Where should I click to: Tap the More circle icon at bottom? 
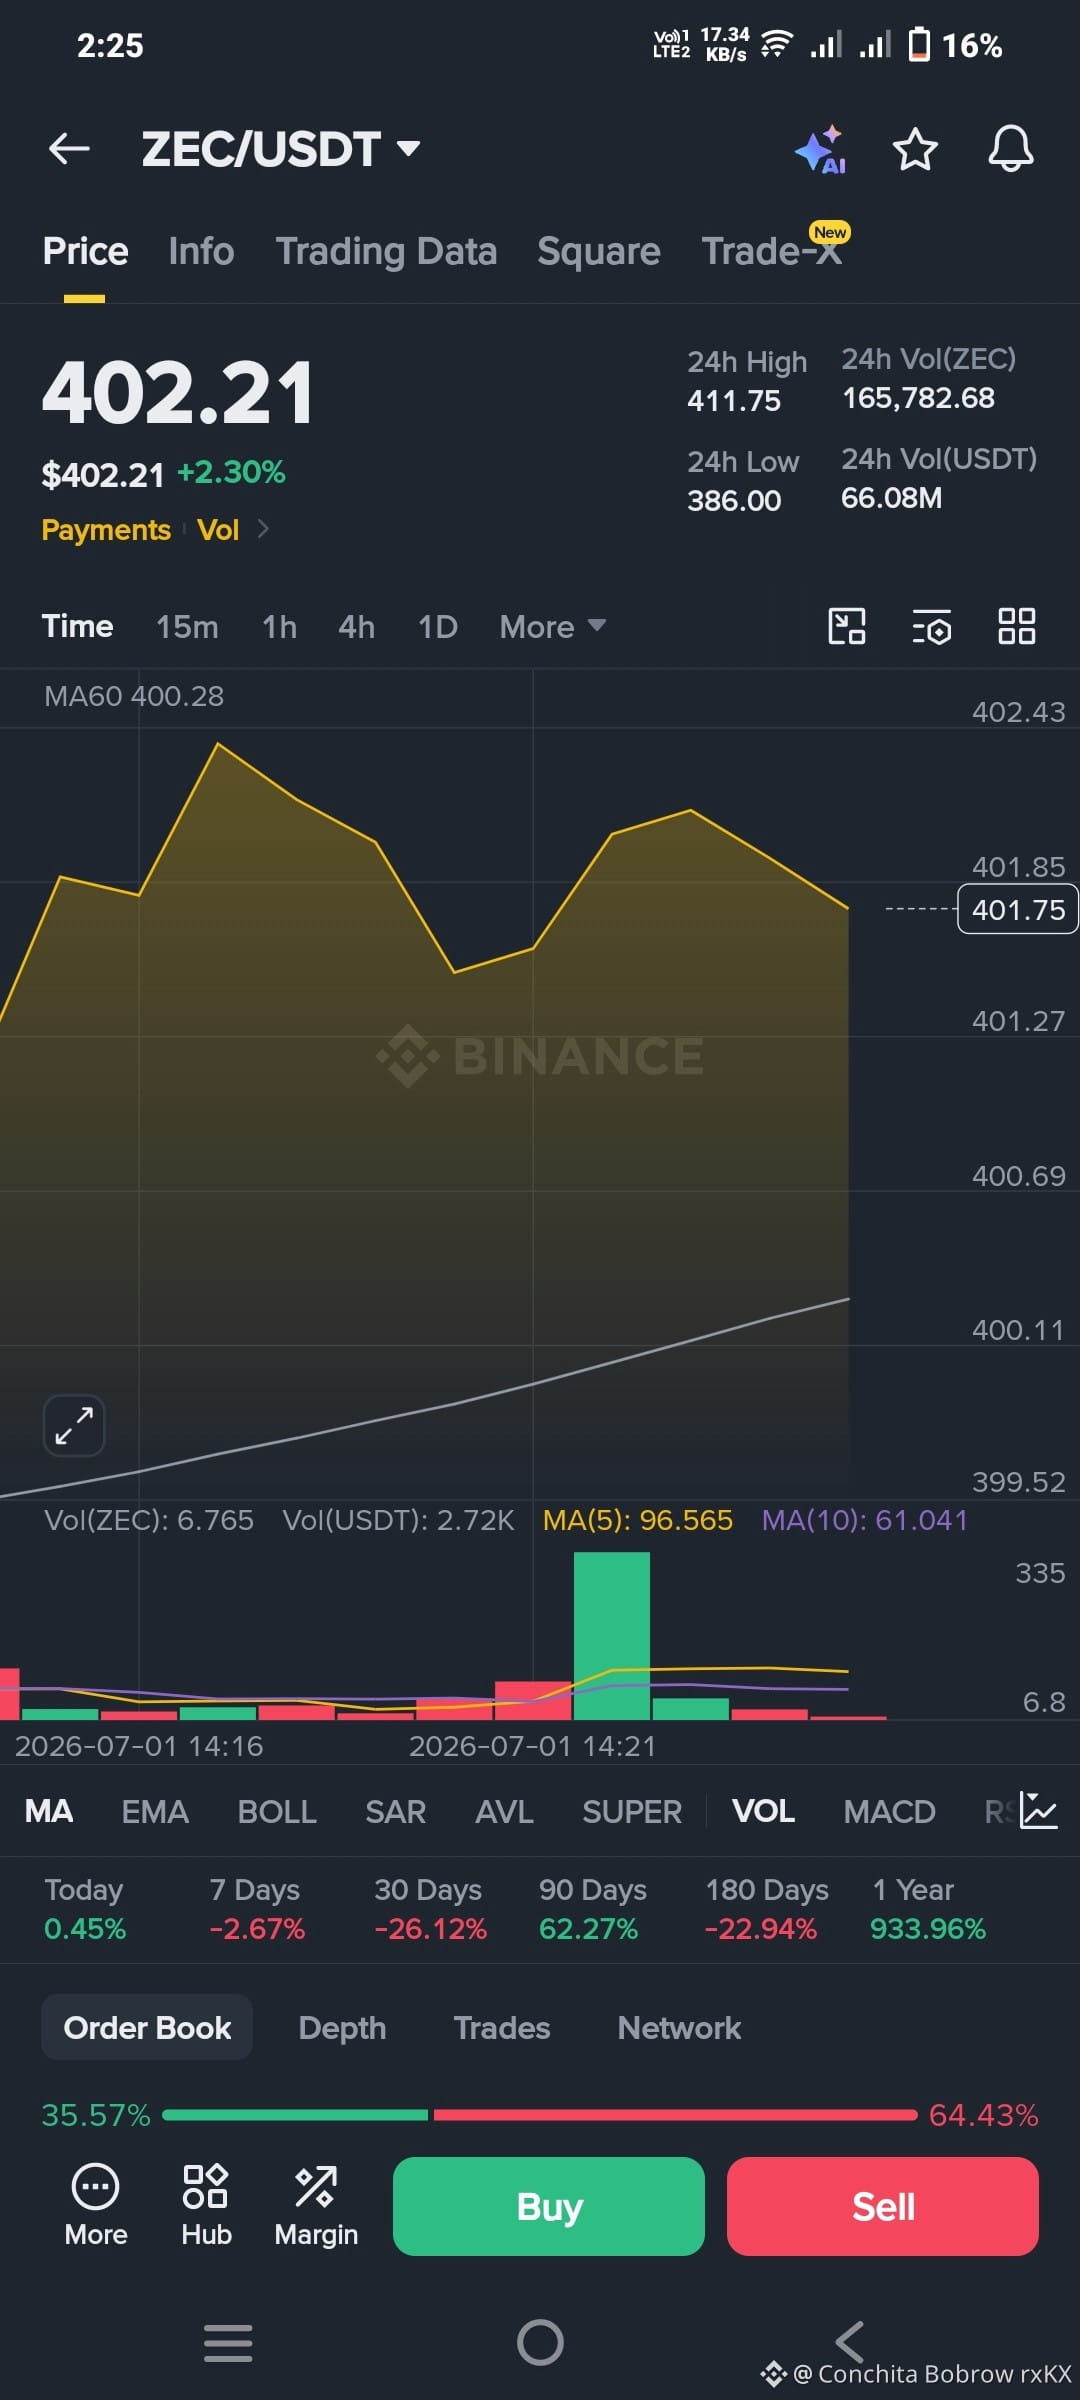pos(96,2205)
